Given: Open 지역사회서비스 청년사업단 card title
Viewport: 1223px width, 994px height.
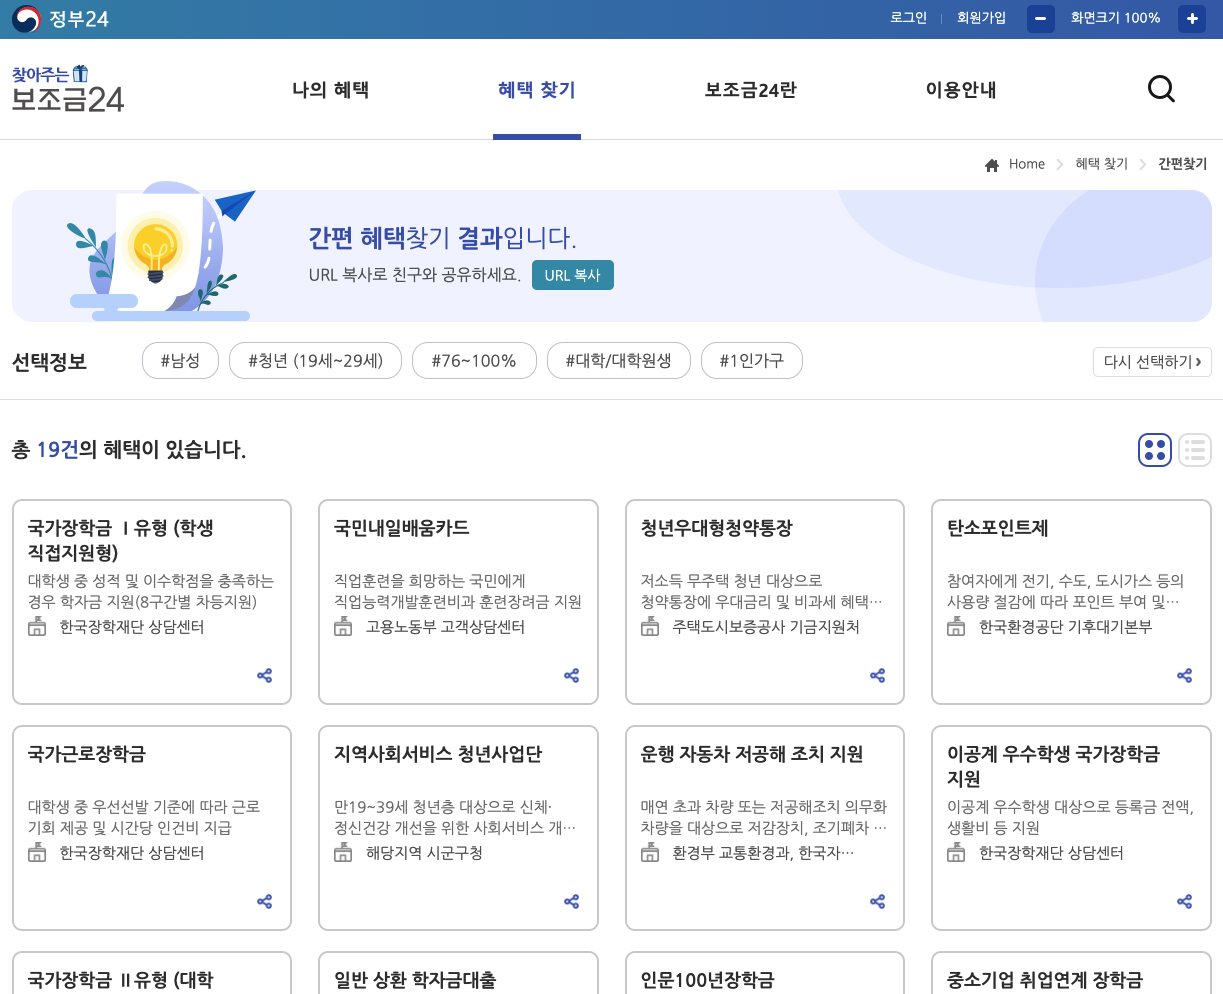Looking at the screenshot, I should (438, 754).
